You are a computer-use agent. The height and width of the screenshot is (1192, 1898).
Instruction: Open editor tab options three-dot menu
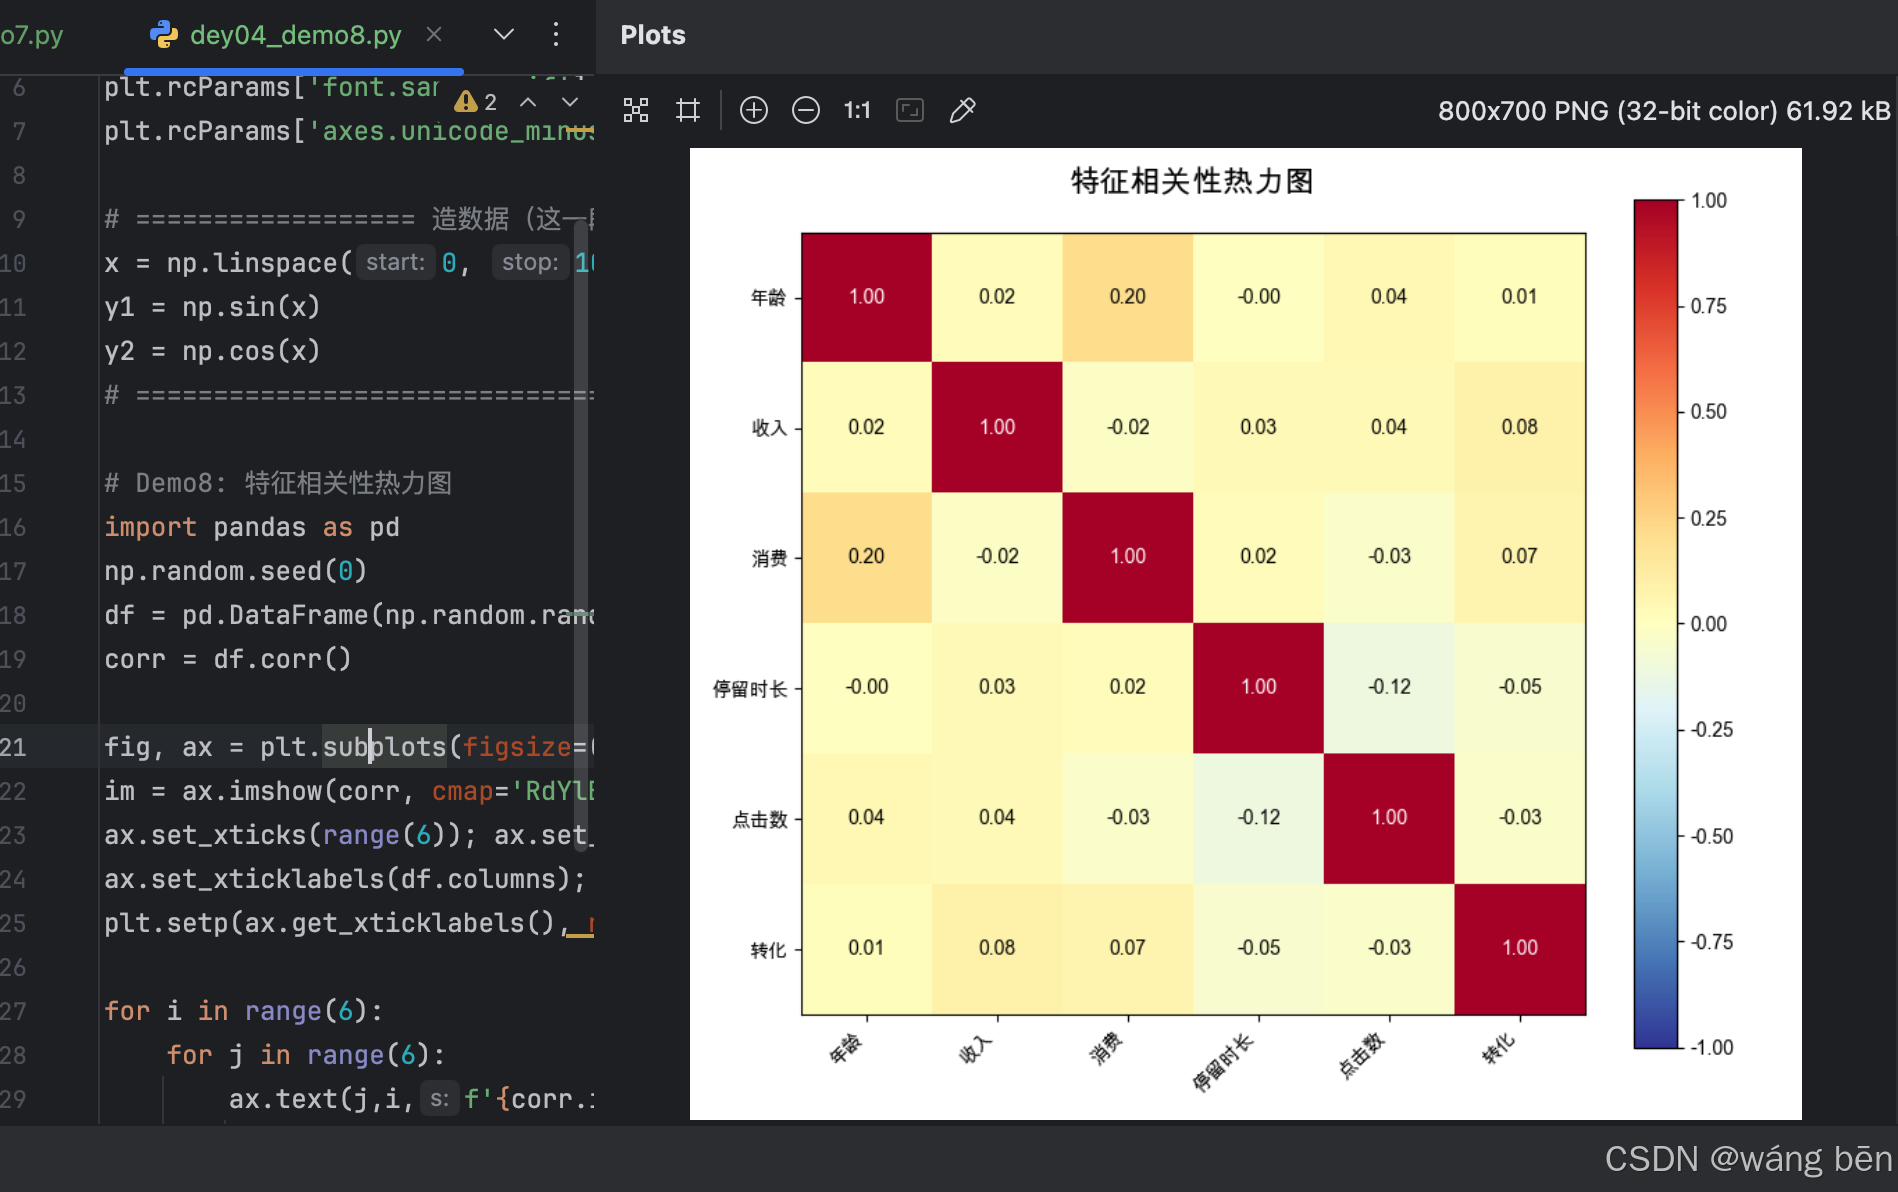(556, 35)
